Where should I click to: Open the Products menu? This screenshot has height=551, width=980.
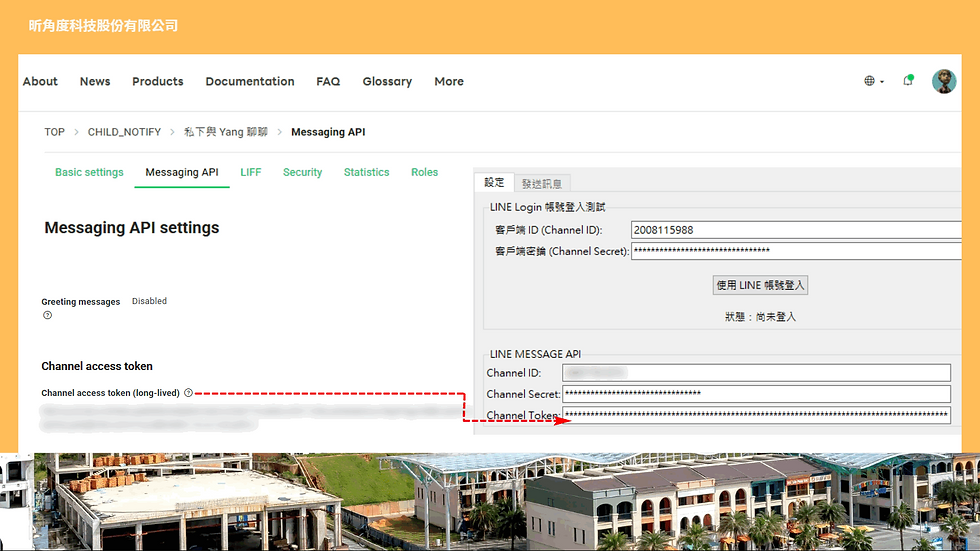pos(158,81)
